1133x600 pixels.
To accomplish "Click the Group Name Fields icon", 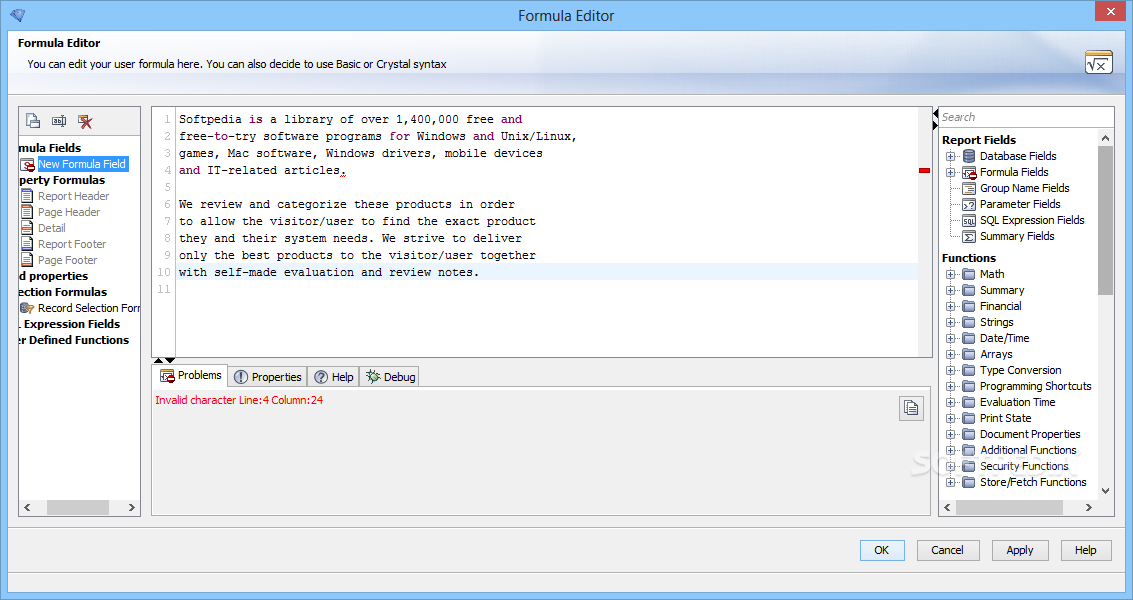I will pyautogui.click(x=969, y=188).
